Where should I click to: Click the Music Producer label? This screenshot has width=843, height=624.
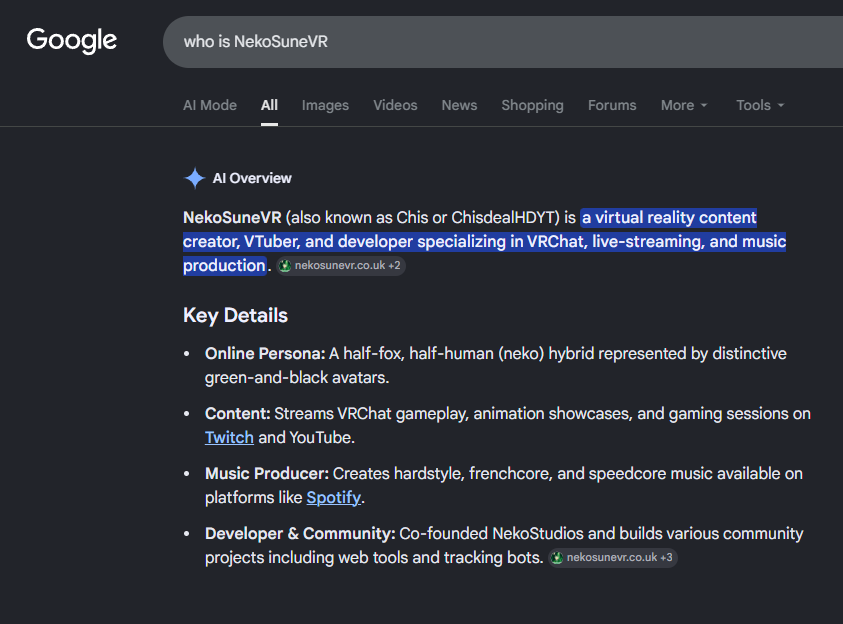tap(267, 474)
